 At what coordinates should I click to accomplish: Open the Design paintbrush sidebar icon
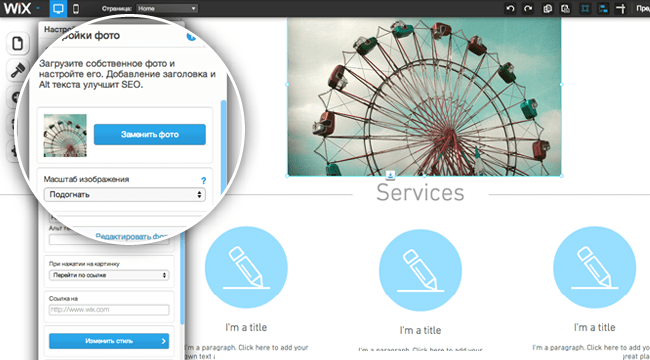(17, 70)
